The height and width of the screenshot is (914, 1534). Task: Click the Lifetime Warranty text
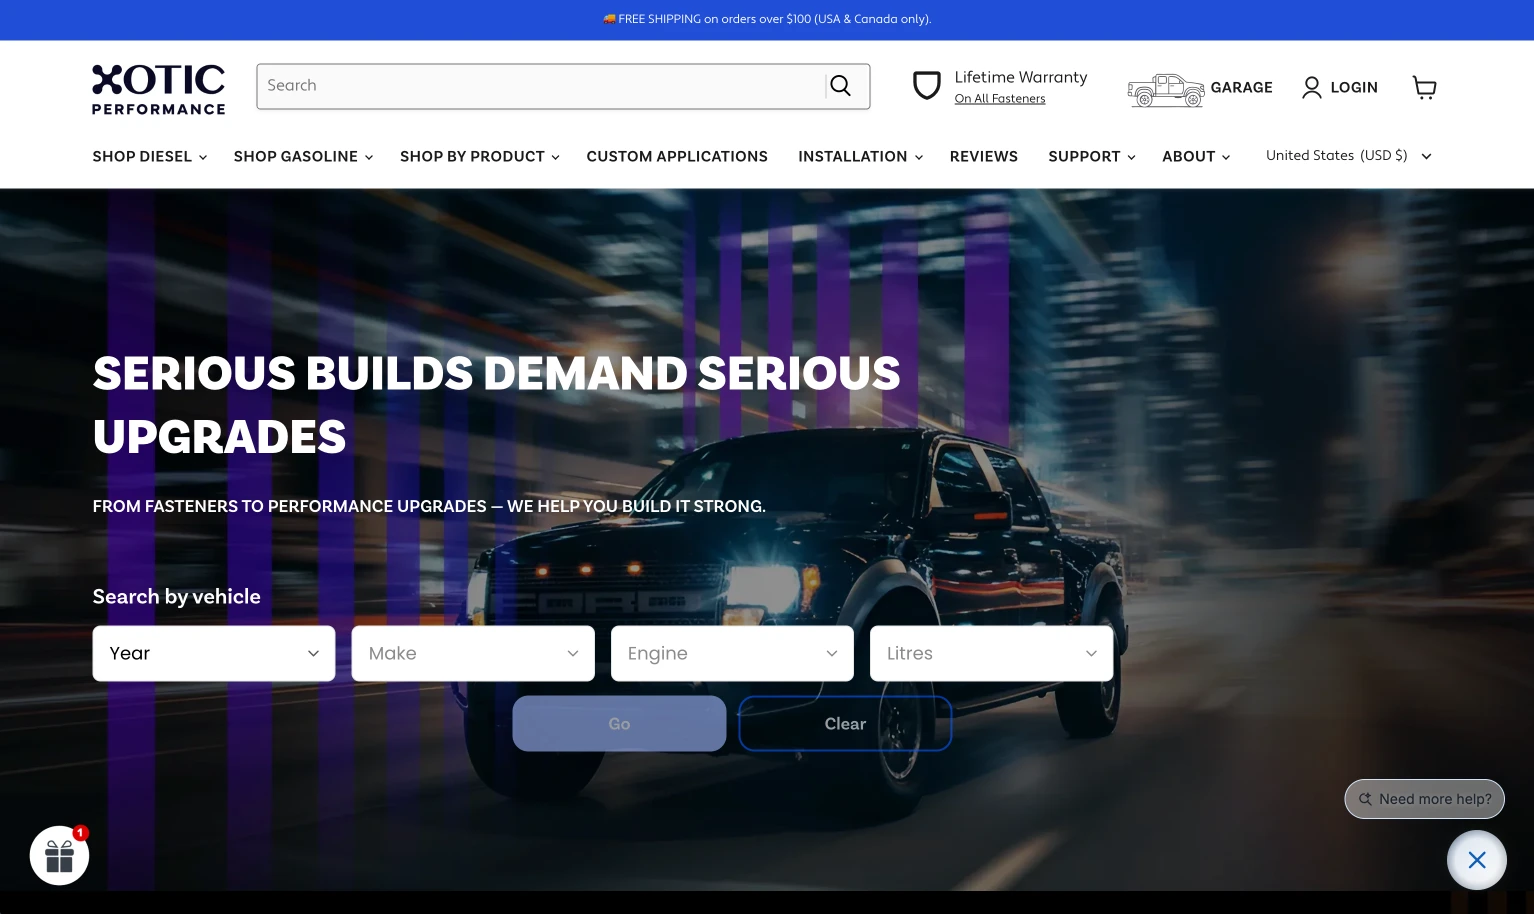1021,78
